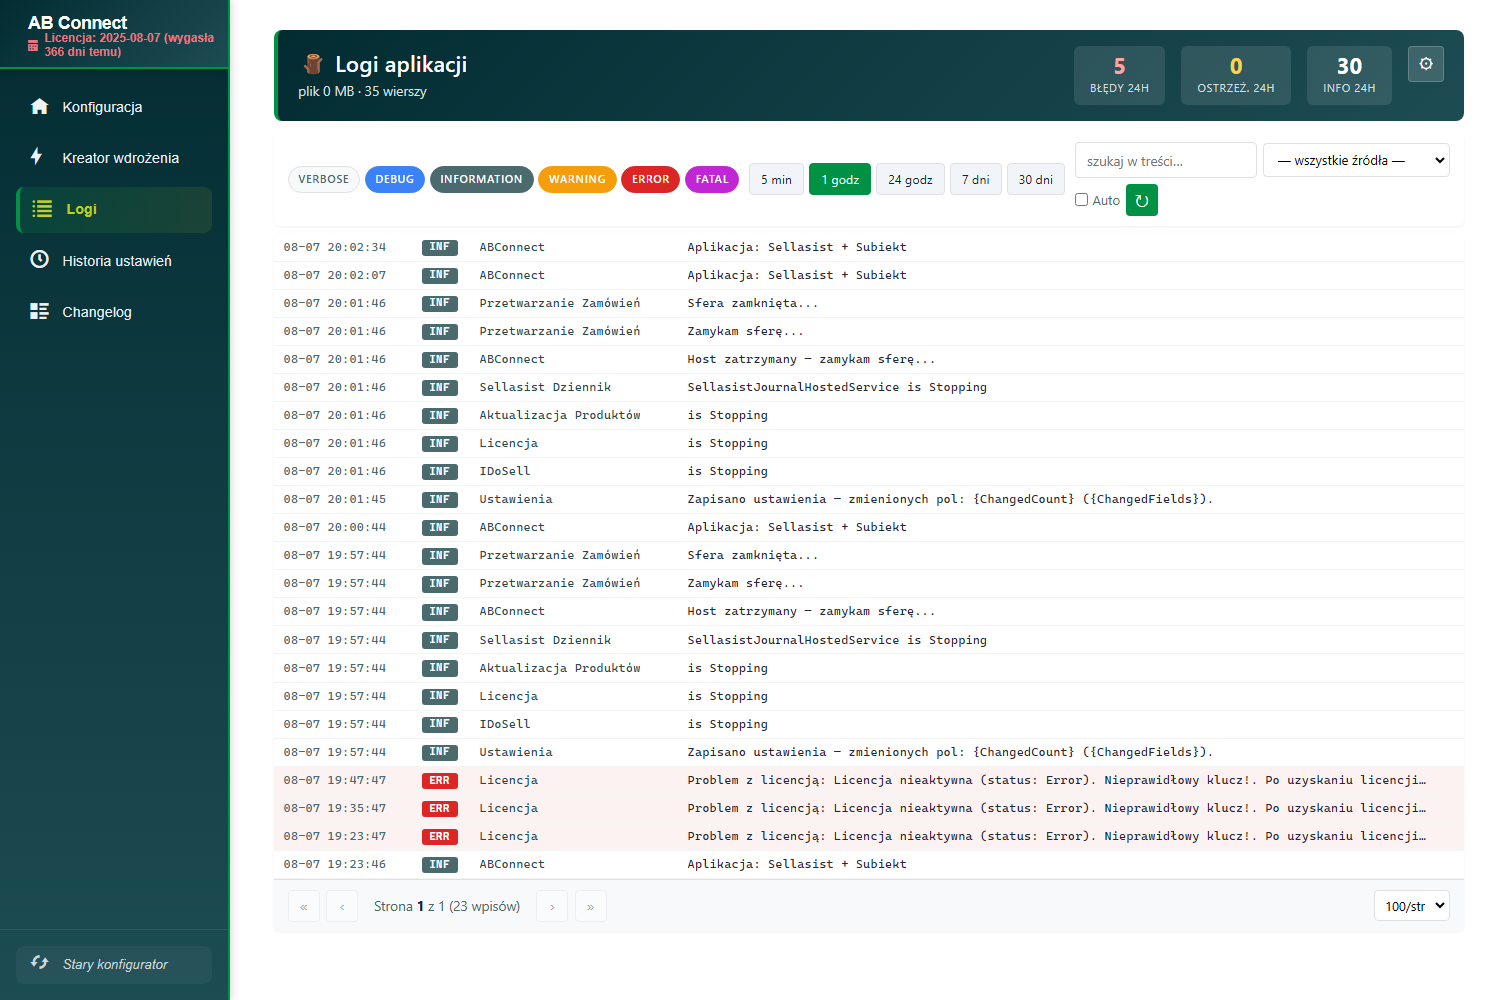This screenshot has height=1000, width=1500.
Task: Select the 30 dni time range
Action: 1036,179
